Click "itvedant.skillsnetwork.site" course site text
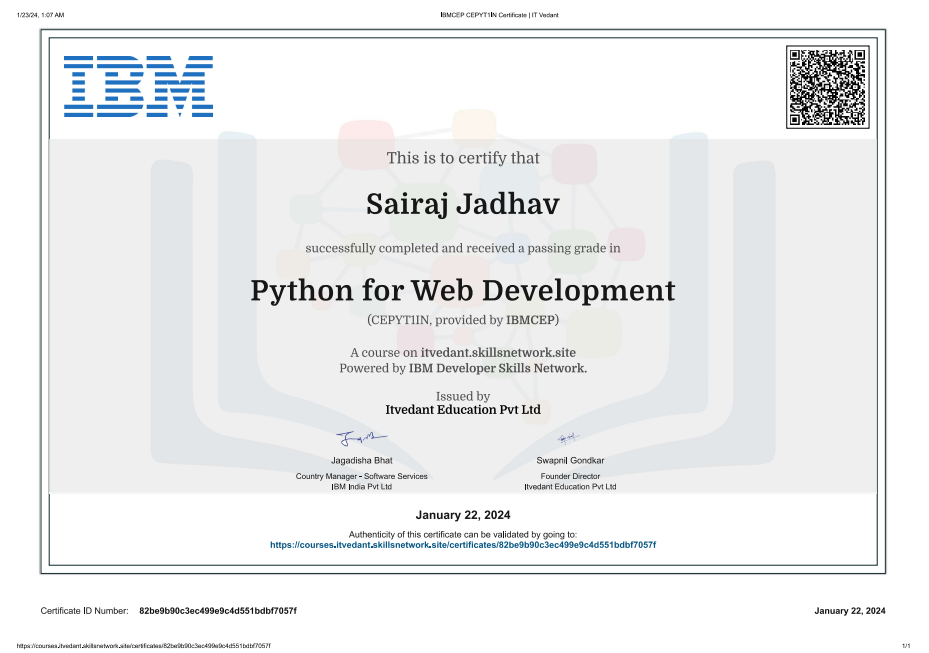 click(498, 353)
